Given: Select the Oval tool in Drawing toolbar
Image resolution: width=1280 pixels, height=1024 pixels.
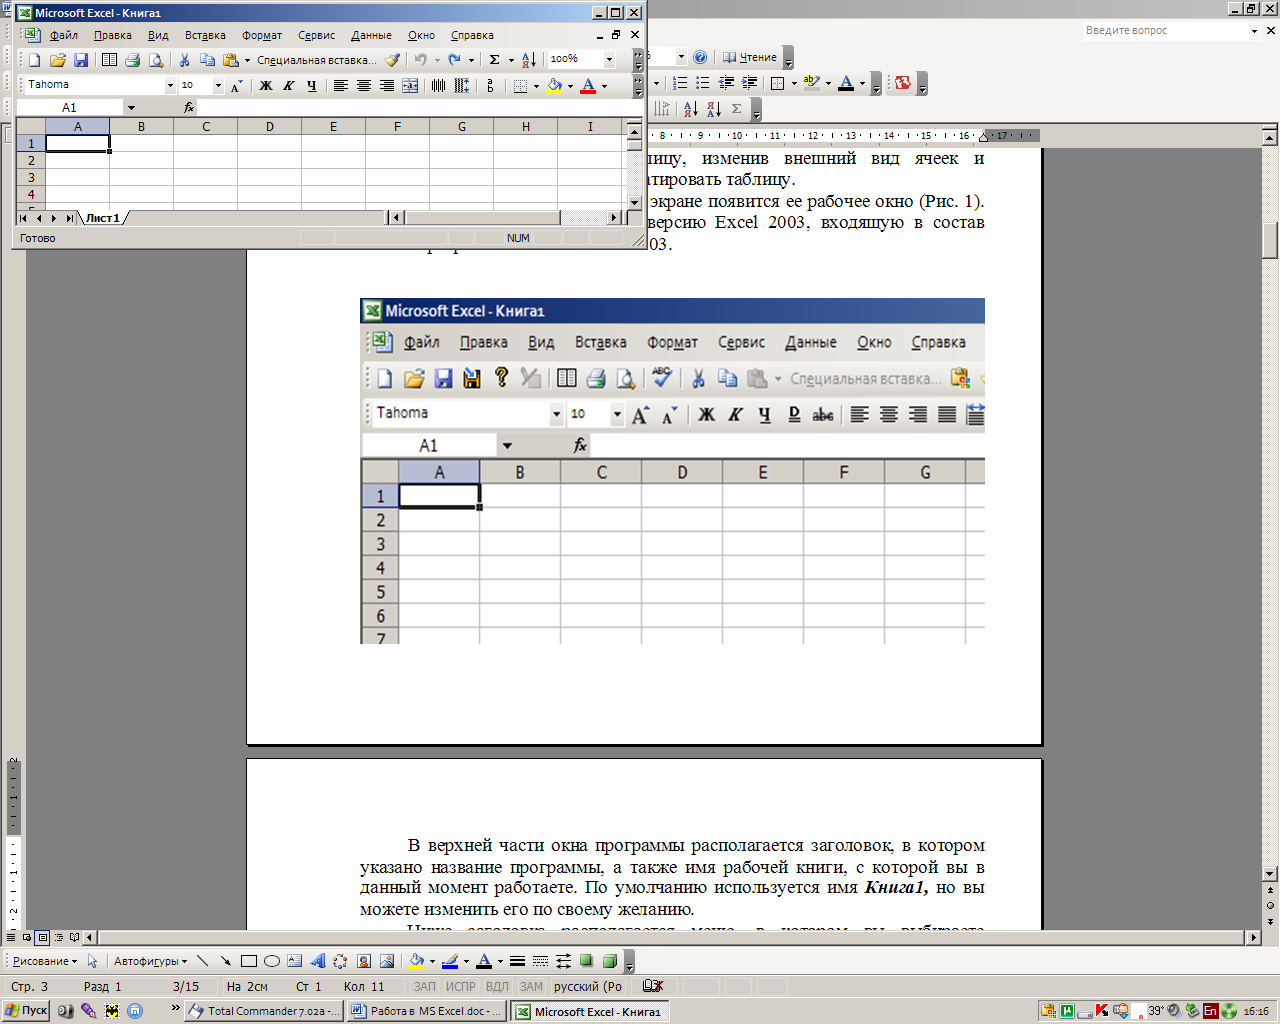Looking at the screenshot, I should [x=272, y=961].
